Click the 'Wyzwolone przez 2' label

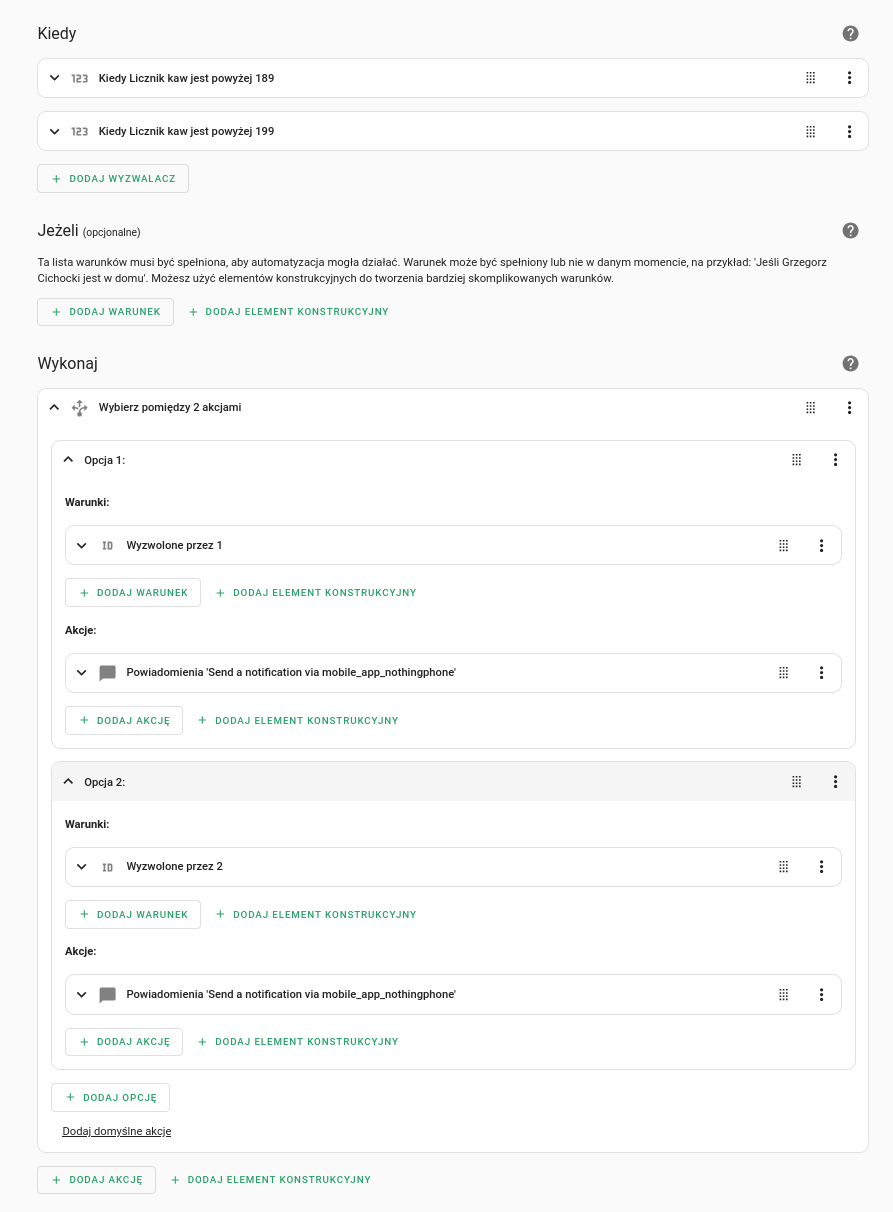point(175,867)
